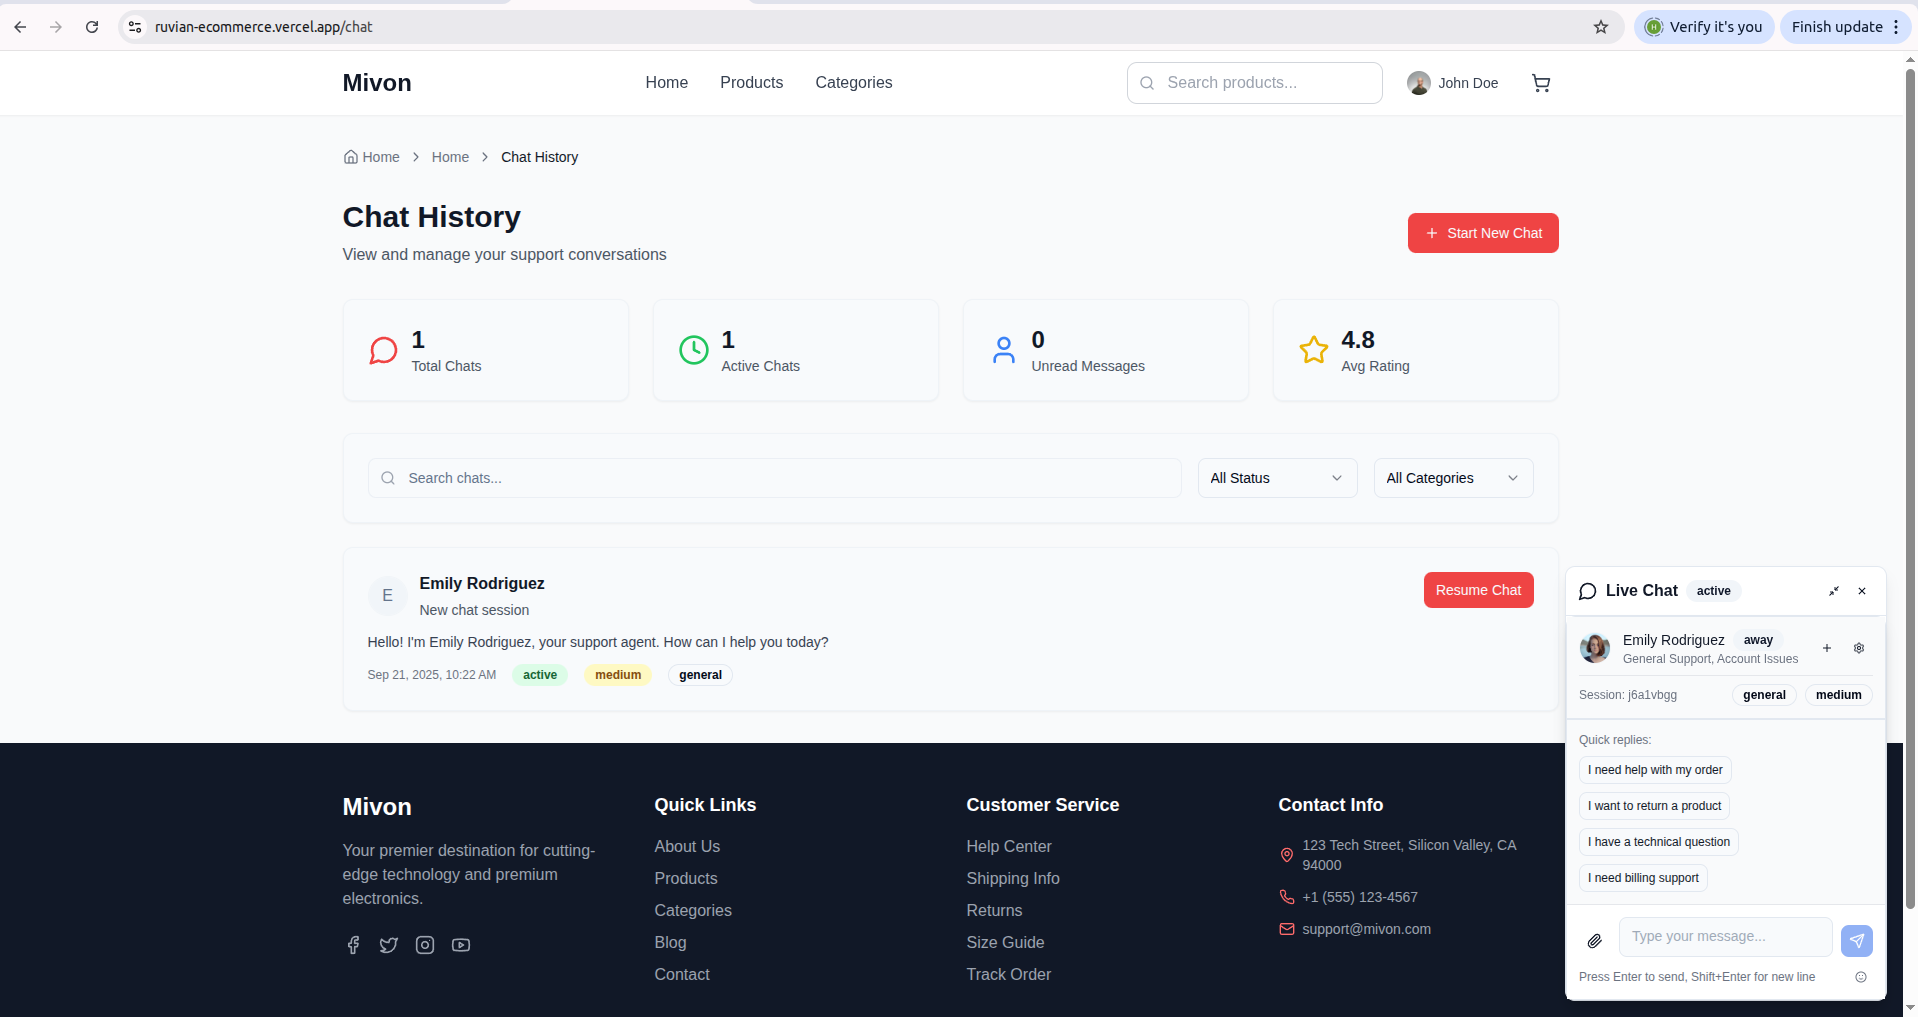Viewport: 1918px width, 1017px height.
Task: Open the emoji picker icon
Action: coord(1861,977)
